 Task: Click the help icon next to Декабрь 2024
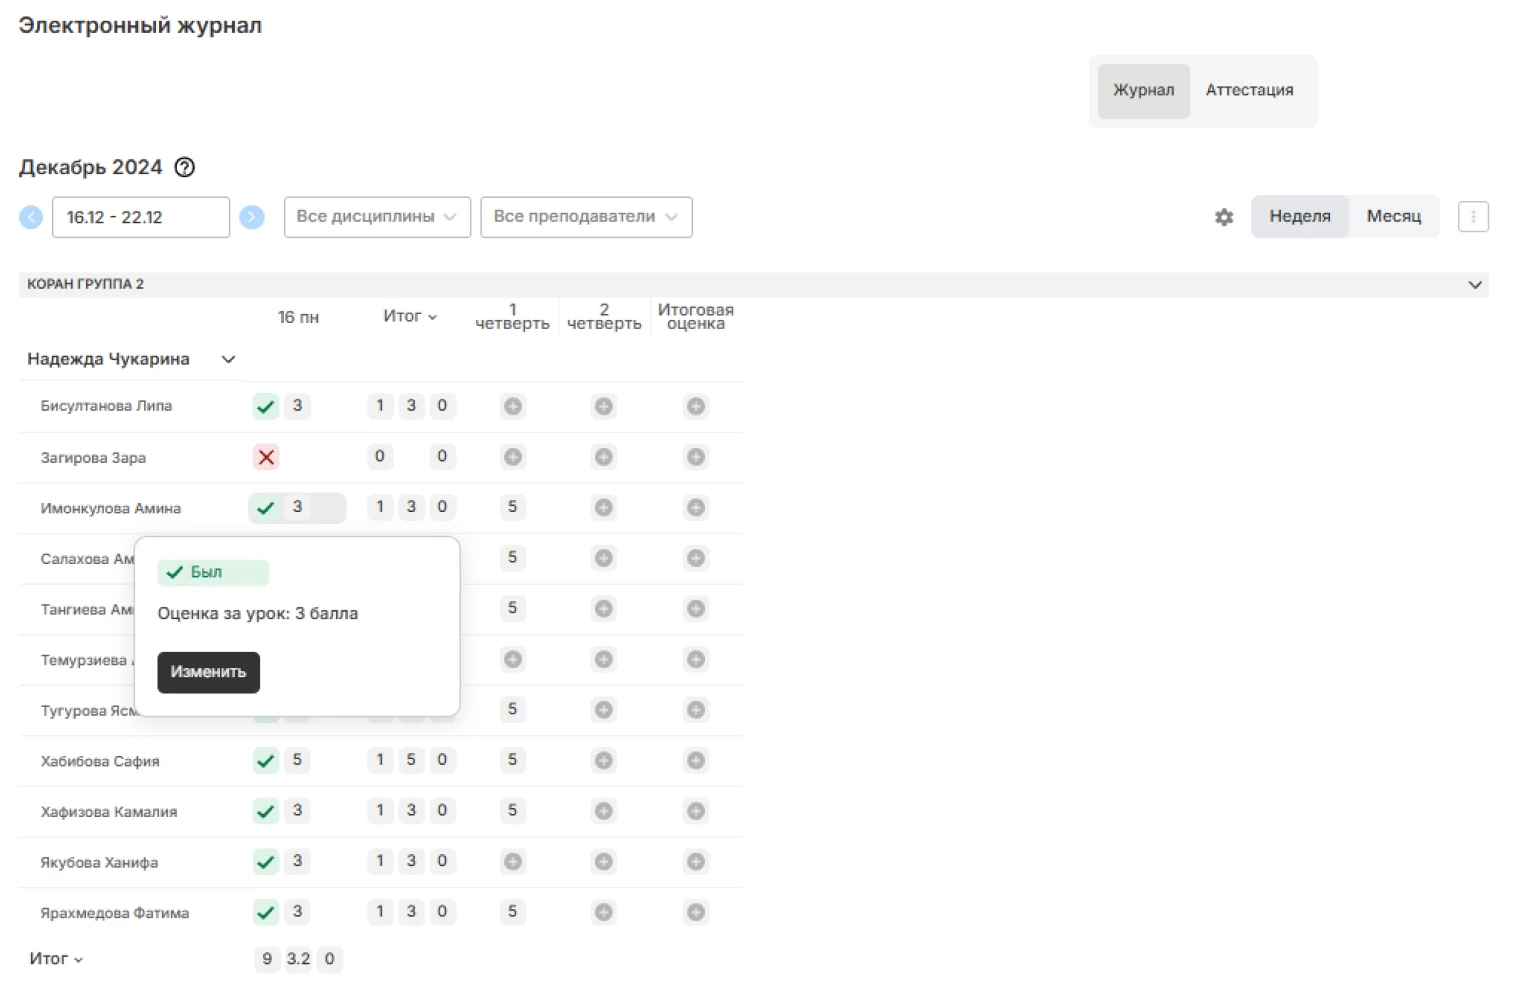coord(185,167)
